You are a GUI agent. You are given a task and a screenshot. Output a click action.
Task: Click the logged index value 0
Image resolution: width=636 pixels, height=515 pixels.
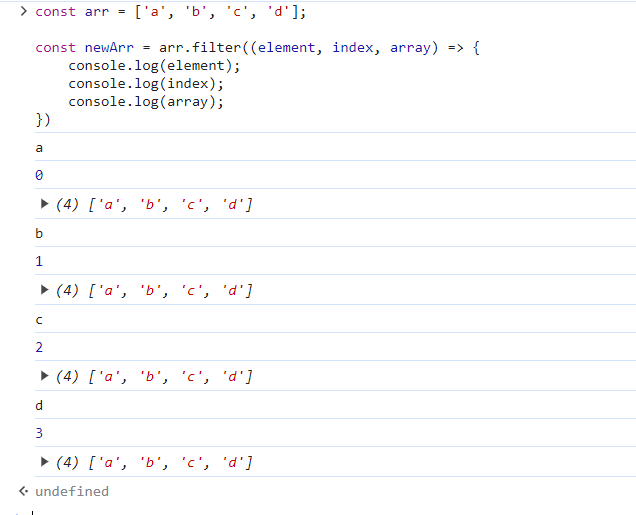(39, 175)
